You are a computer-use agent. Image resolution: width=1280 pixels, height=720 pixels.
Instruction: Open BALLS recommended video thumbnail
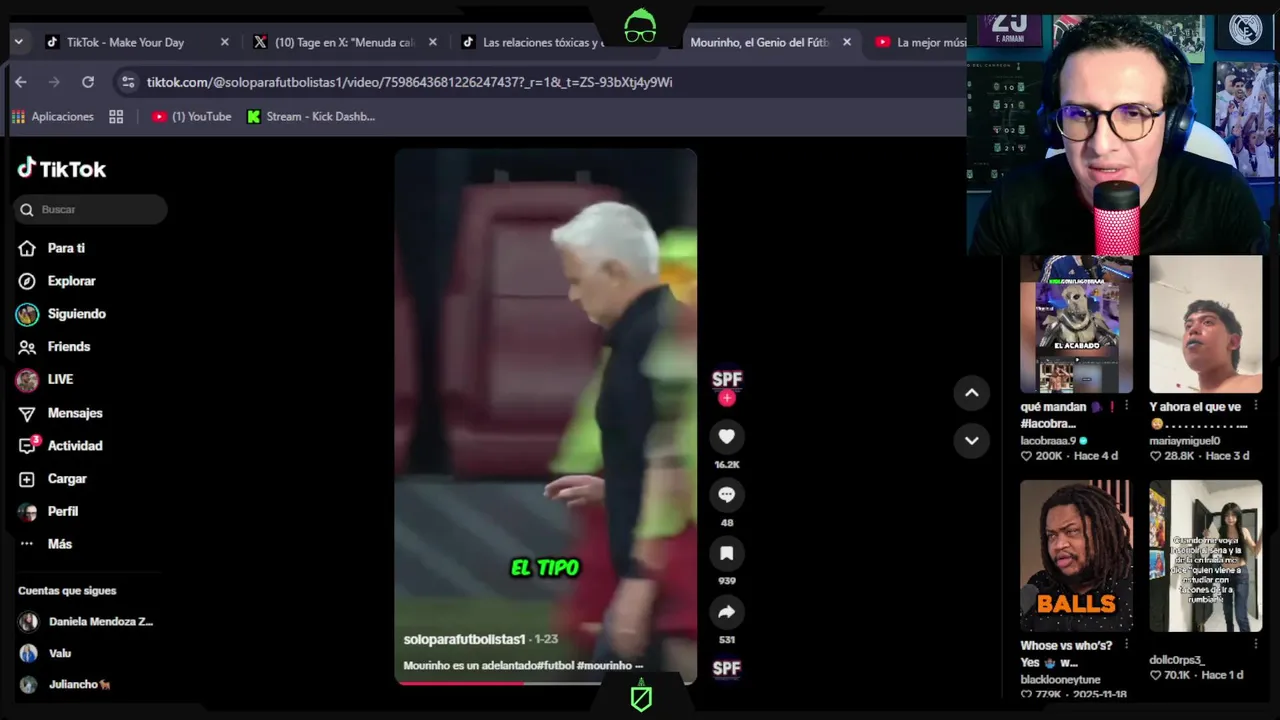1076,556
